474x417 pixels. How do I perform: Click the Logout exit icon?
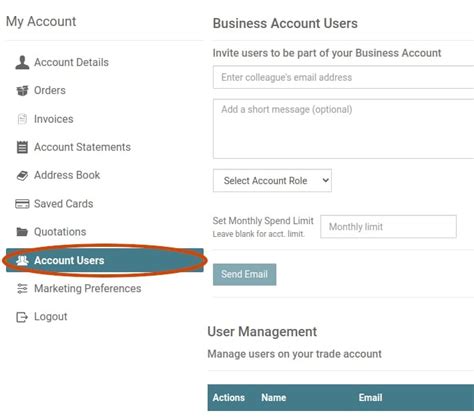point(22,317)
